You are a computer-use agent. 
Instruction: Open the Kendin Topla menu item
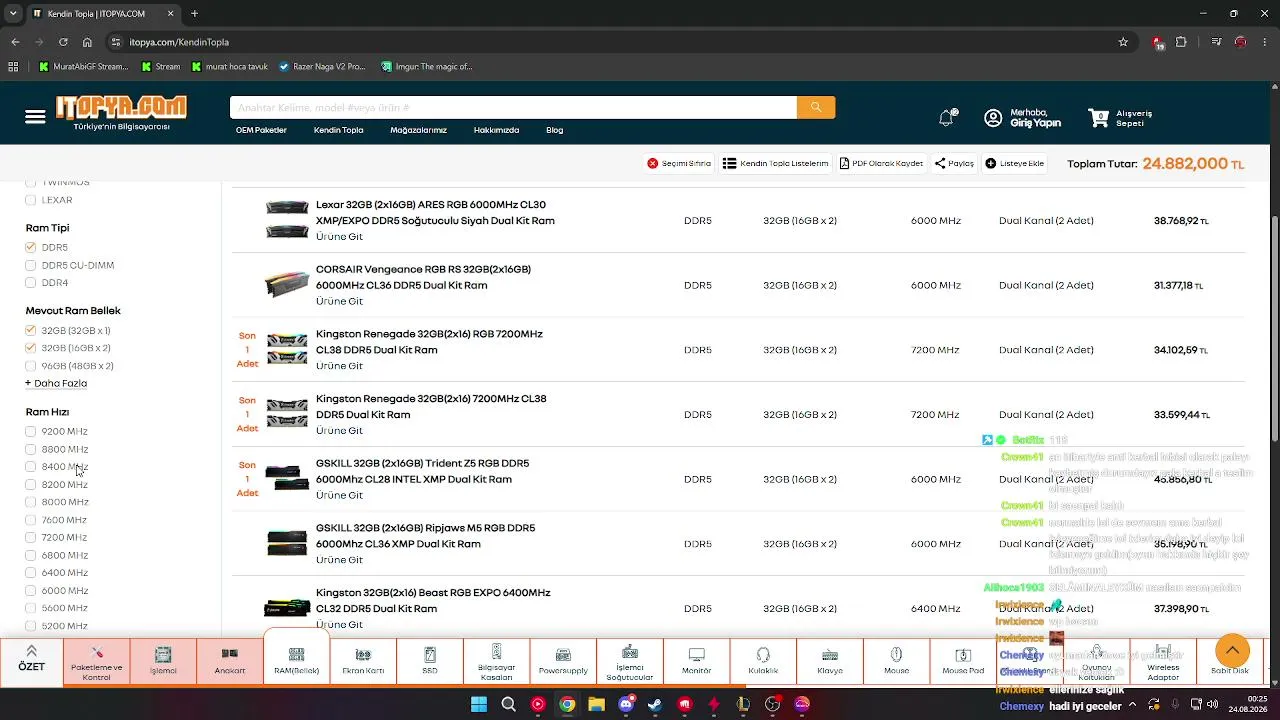pos(338,130)
